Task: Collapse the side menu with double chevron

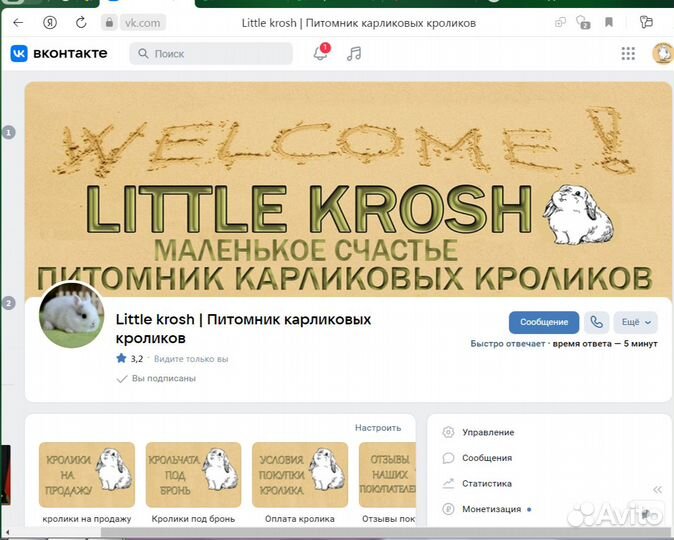Action: [657, 490]
